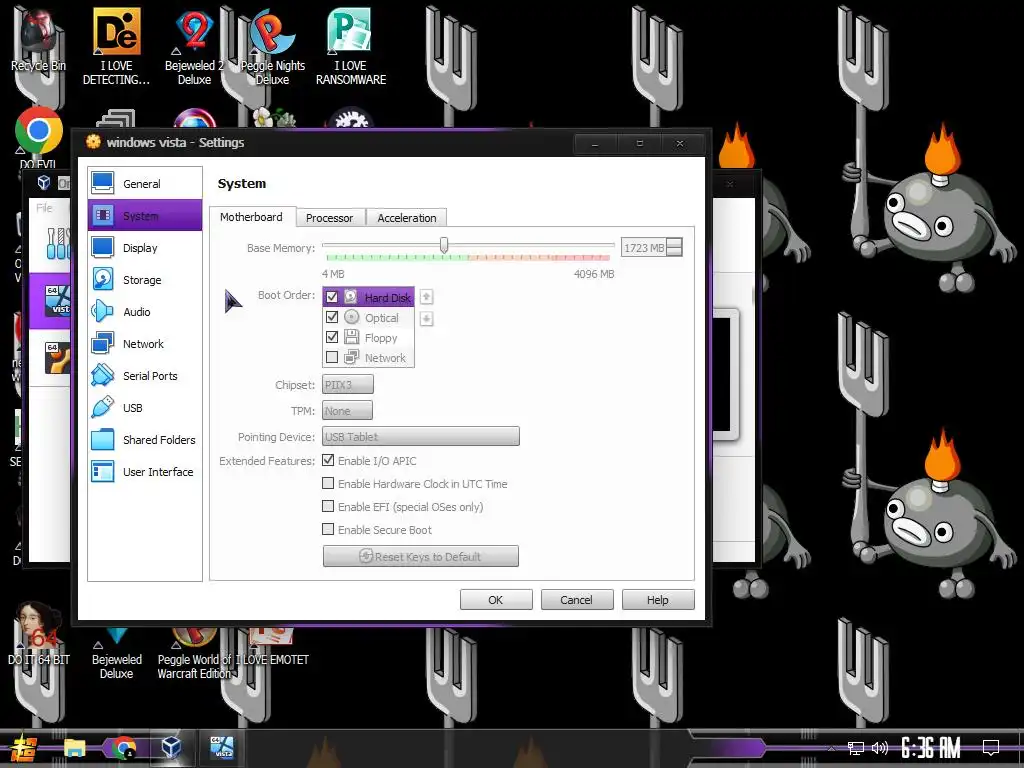Toggle Floppy boot checkbox

click(332, 337)
